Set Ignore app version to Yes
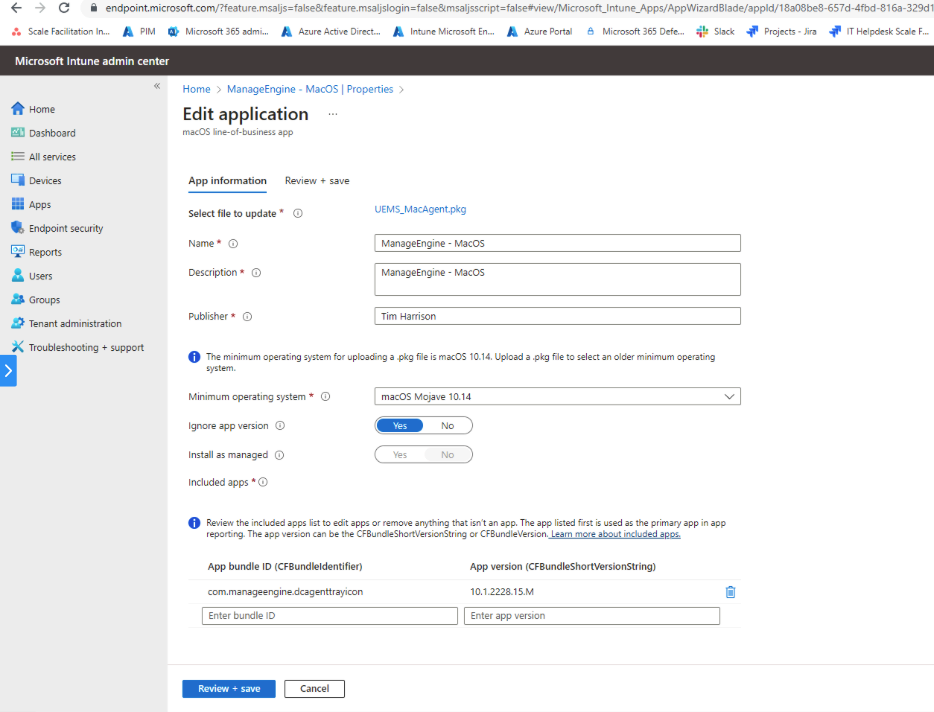This screenshot has height=712, width=934. [400, 425]
